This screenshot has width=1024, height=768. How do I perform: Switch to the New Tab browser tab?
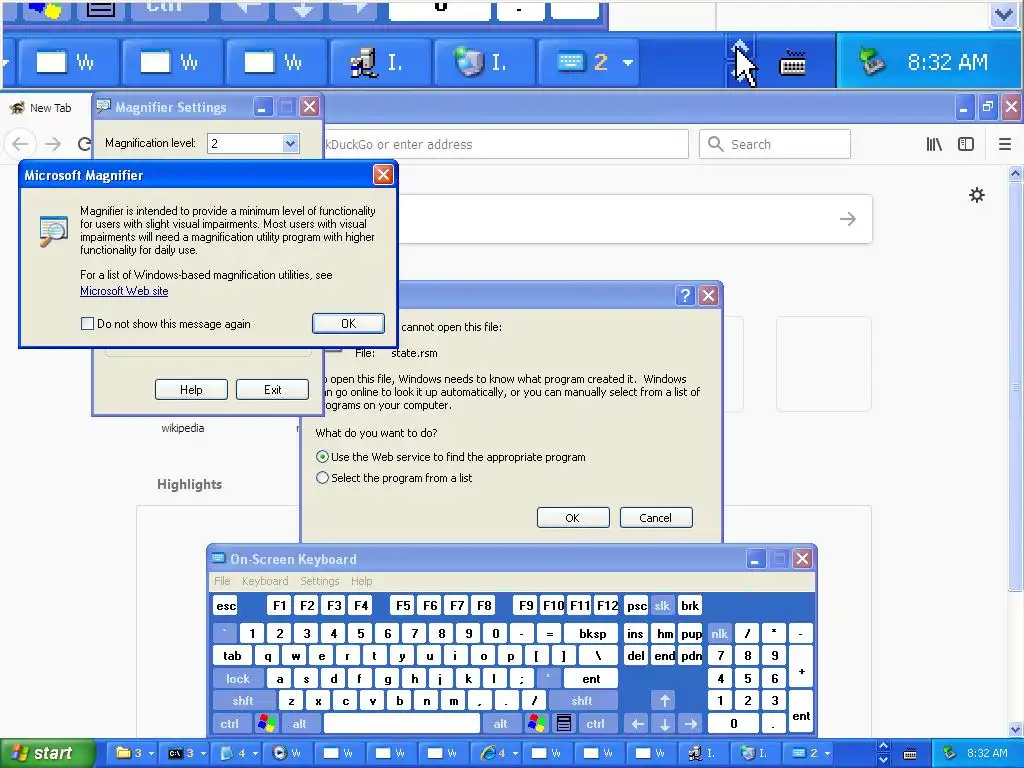pyautogui.click(x=44, y=108)
